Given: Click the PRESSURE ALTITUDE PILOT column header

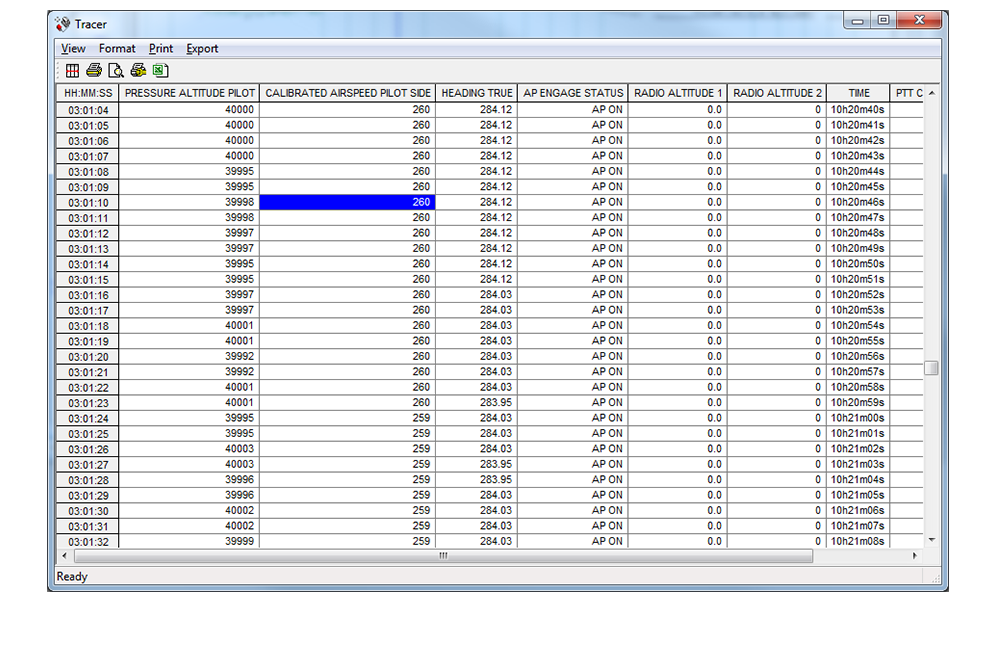Looking at the screenshot, I should click(189, 93).
